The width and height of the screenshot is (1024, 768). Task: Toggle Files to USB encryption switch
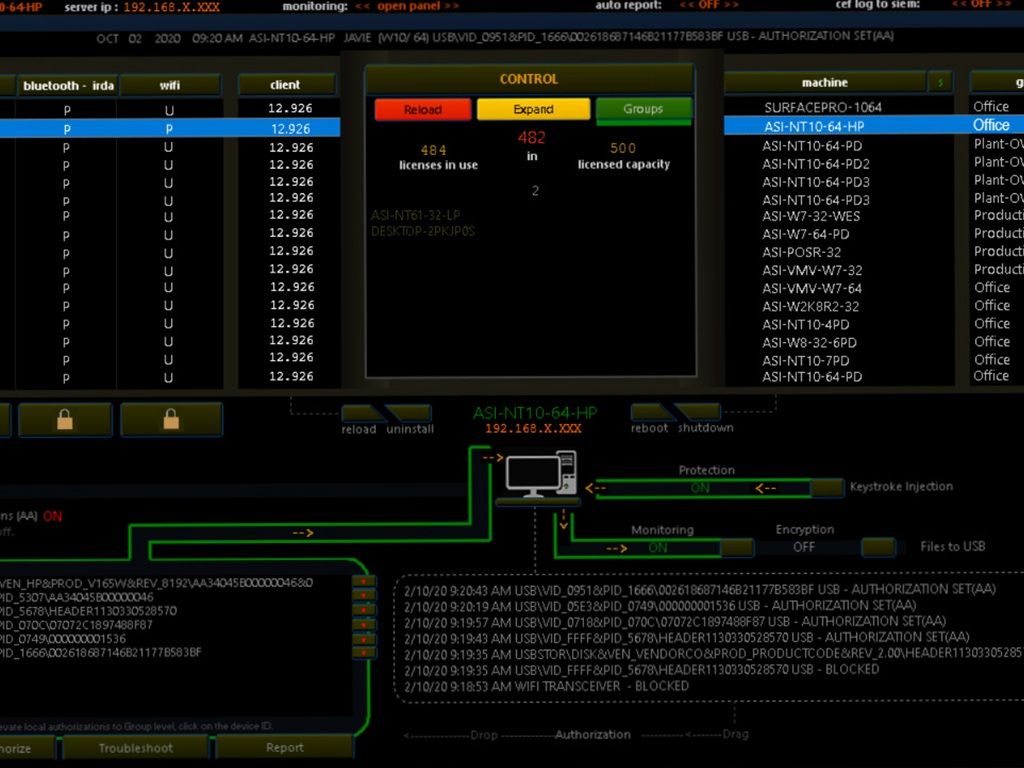pos(878,547)
